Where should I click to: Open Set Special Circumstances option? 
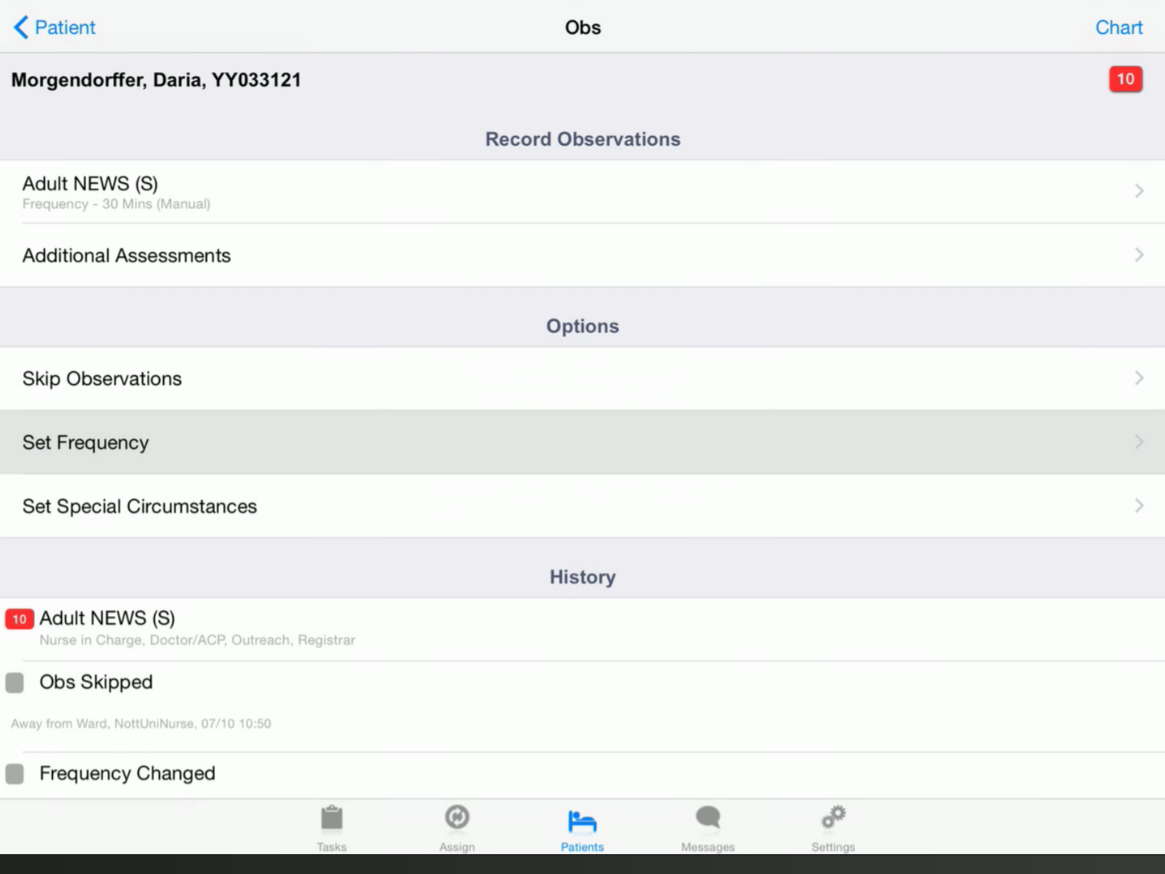pyautogui.click(x=139, y=506)
